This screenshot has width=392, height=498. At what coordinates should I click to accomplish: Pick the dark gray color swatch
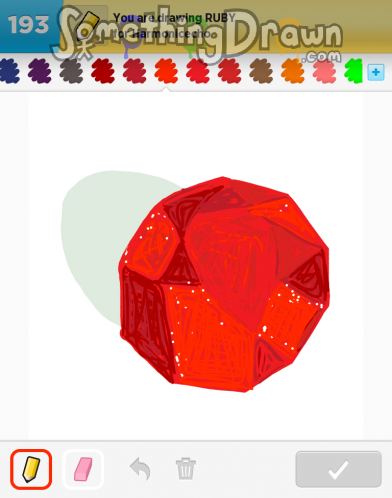point(71,71)
